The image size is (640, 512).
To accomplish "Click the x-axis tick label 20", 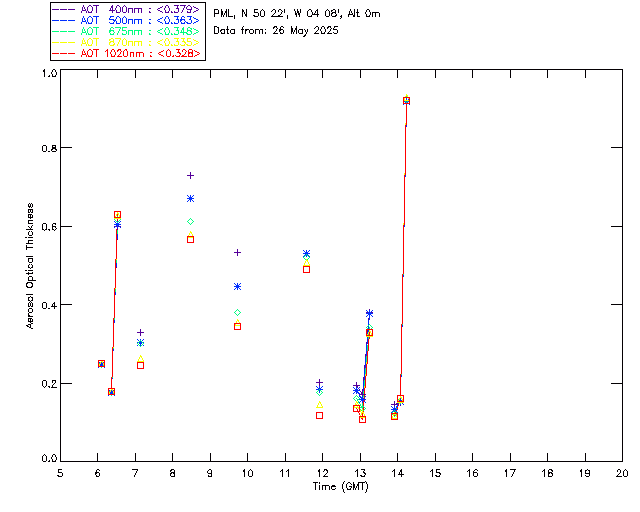I will click(x=622, y=473).
